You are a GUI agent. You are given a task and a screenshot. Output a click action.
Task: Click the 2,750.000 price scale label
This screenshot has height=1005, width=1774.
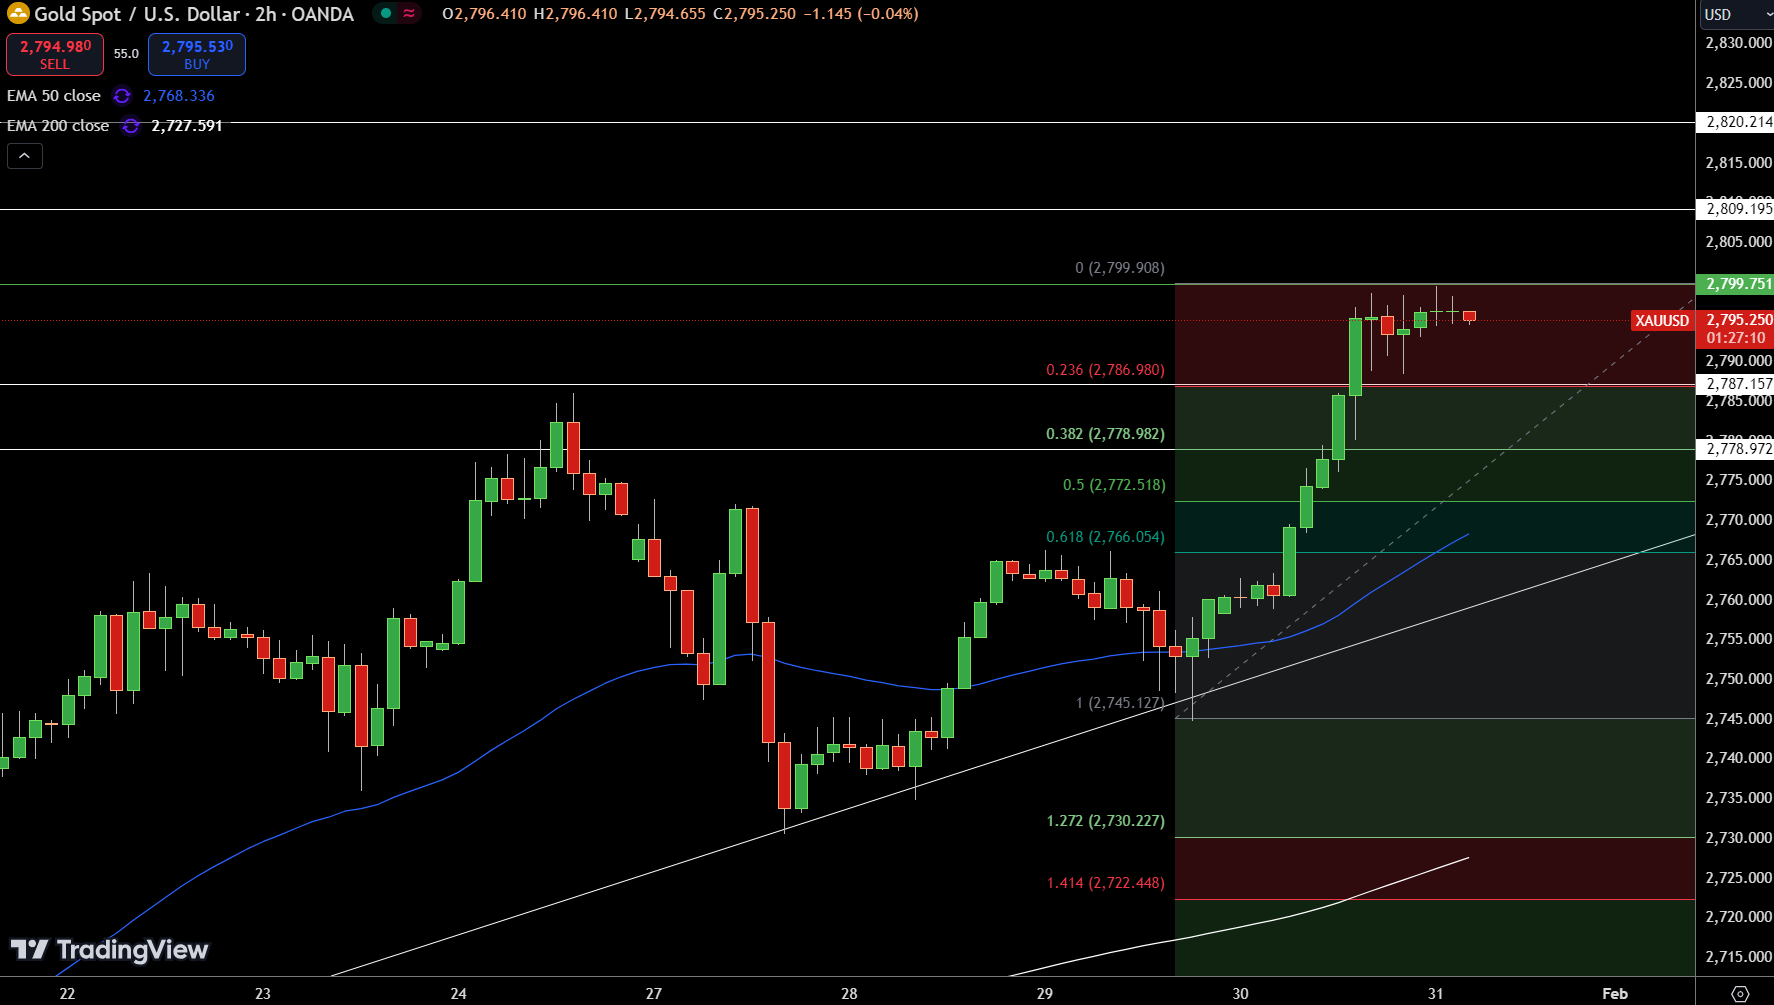pyautogui.click(x=1738, y=679)
